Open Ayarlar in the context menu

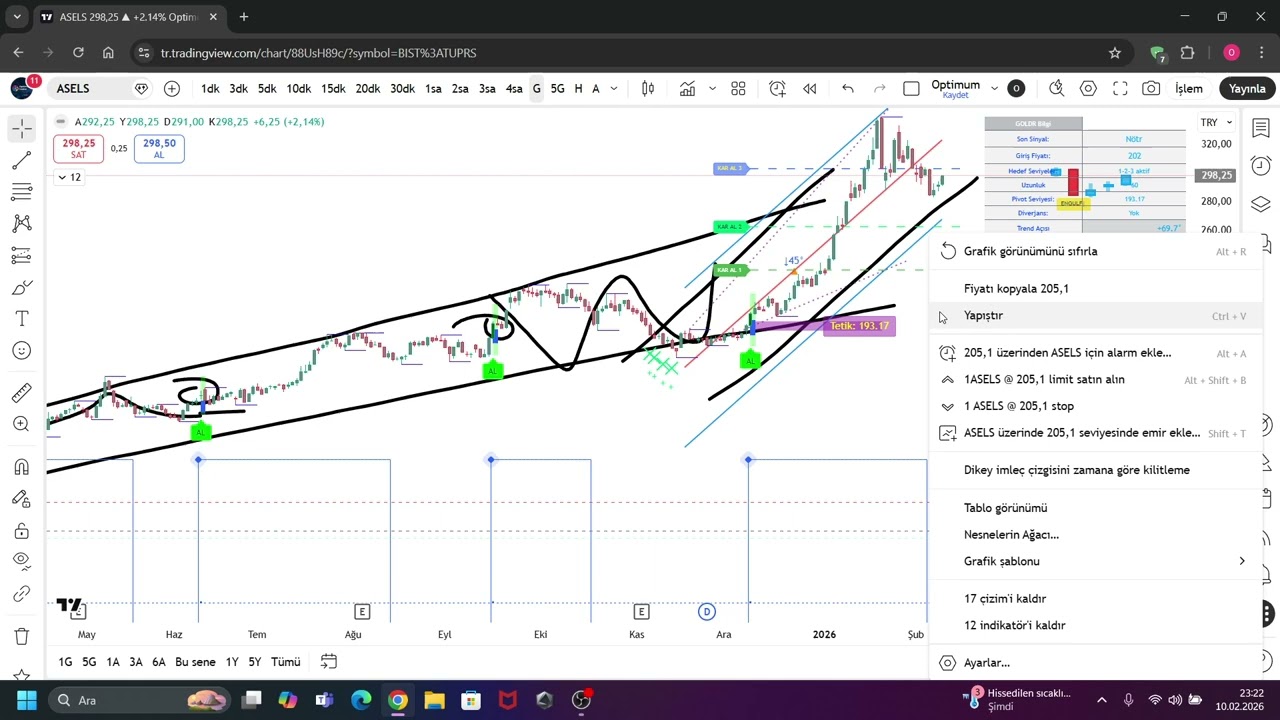pyautogui.click(x=1094, y=663)
